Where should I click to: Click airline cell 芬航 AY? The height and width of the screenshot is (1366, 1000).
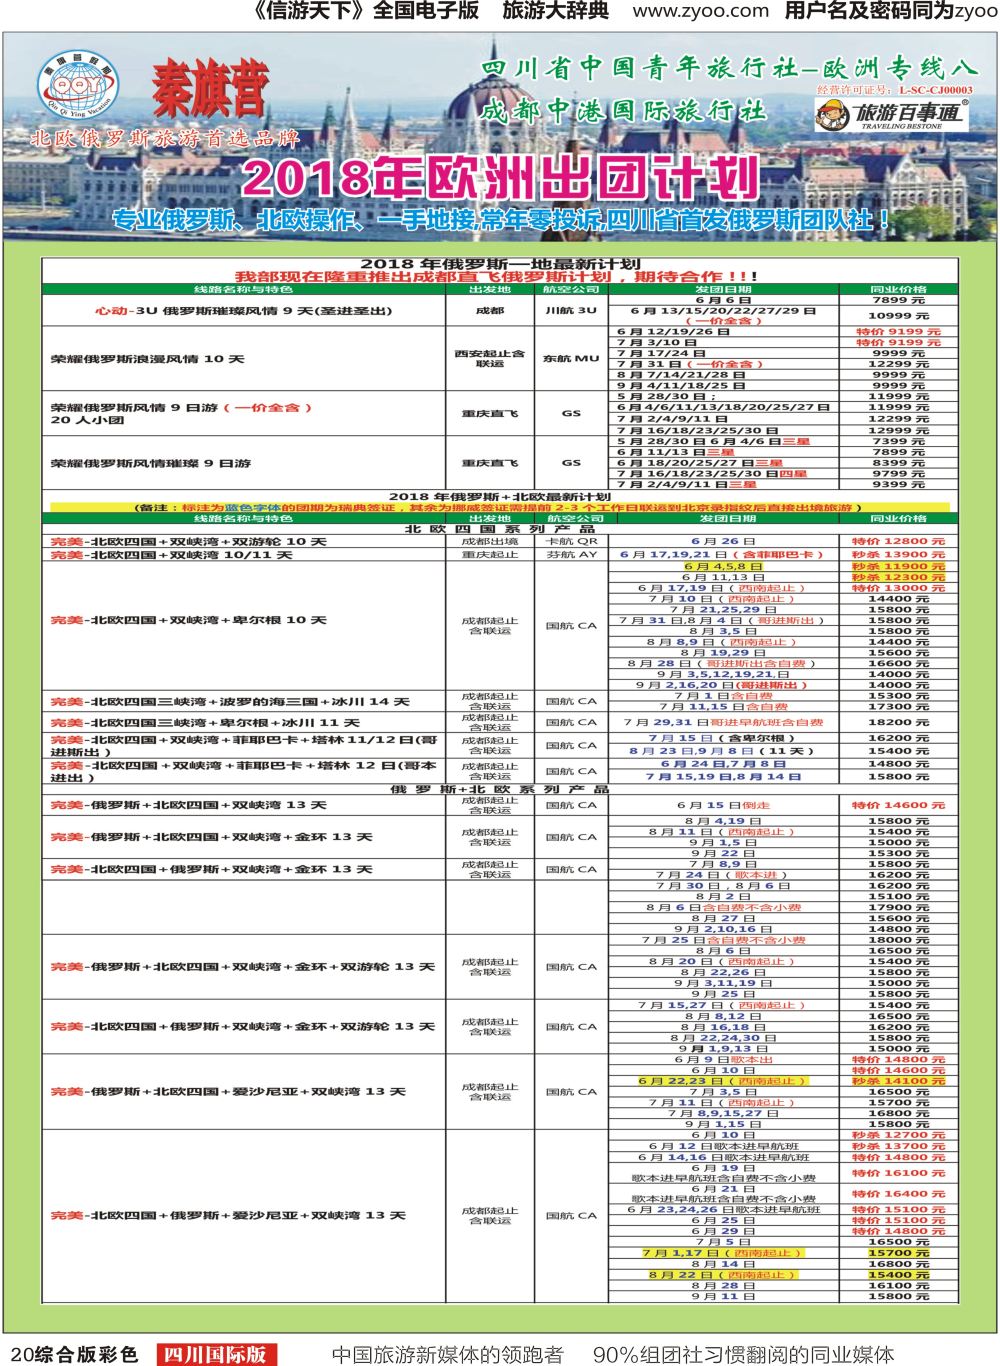(x=571, y=554)
